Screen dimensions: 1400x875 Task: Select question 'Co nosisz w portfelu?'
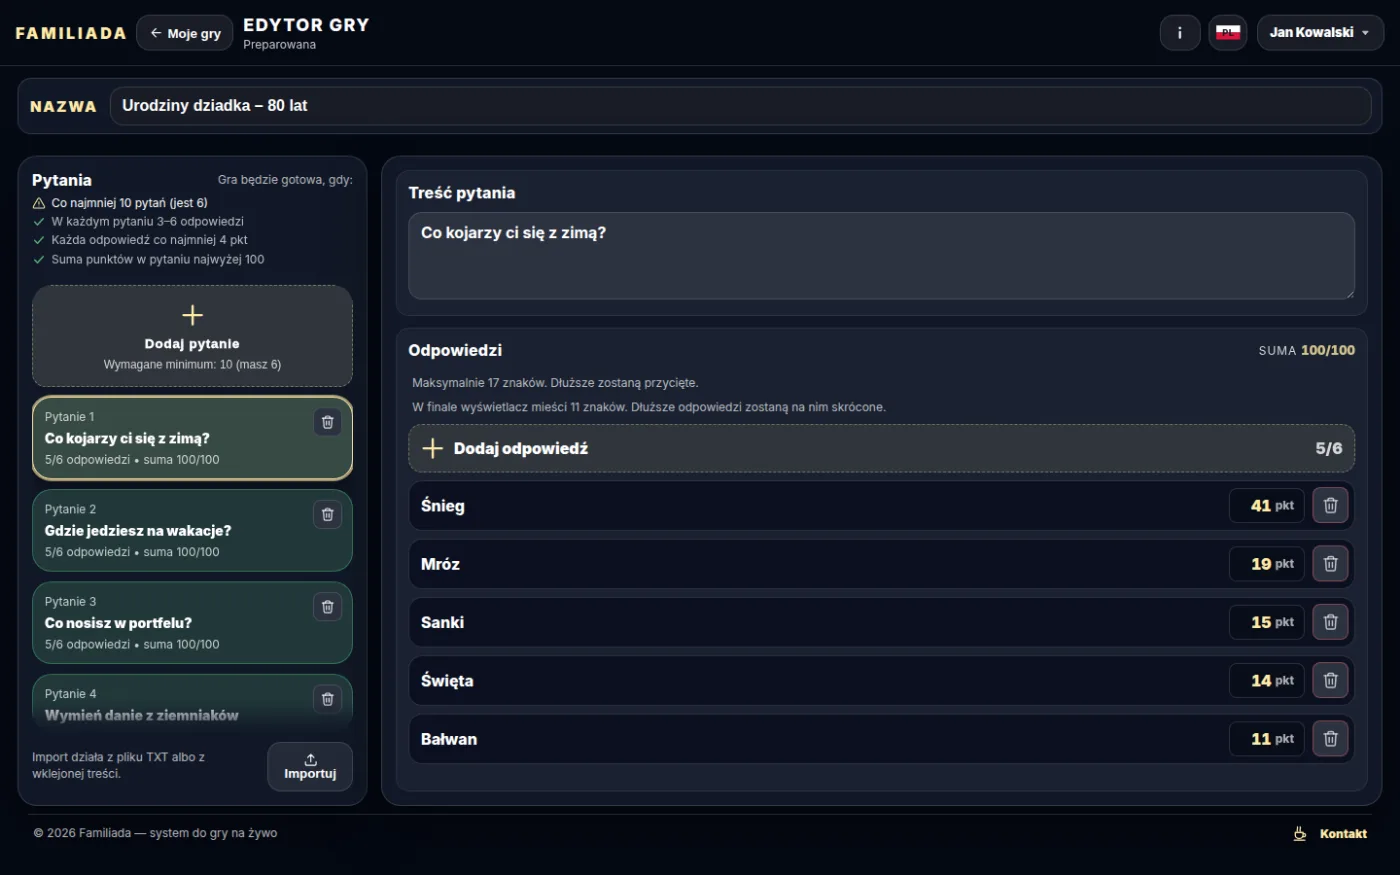click(192, 623)
